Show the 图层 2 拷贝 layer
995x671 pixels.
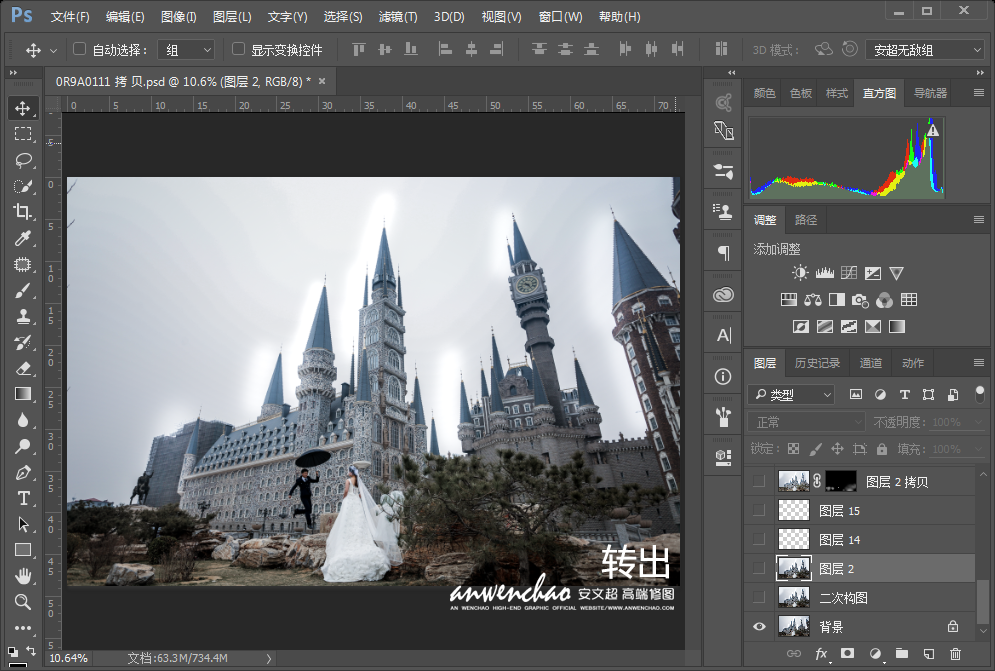point(759,481)
